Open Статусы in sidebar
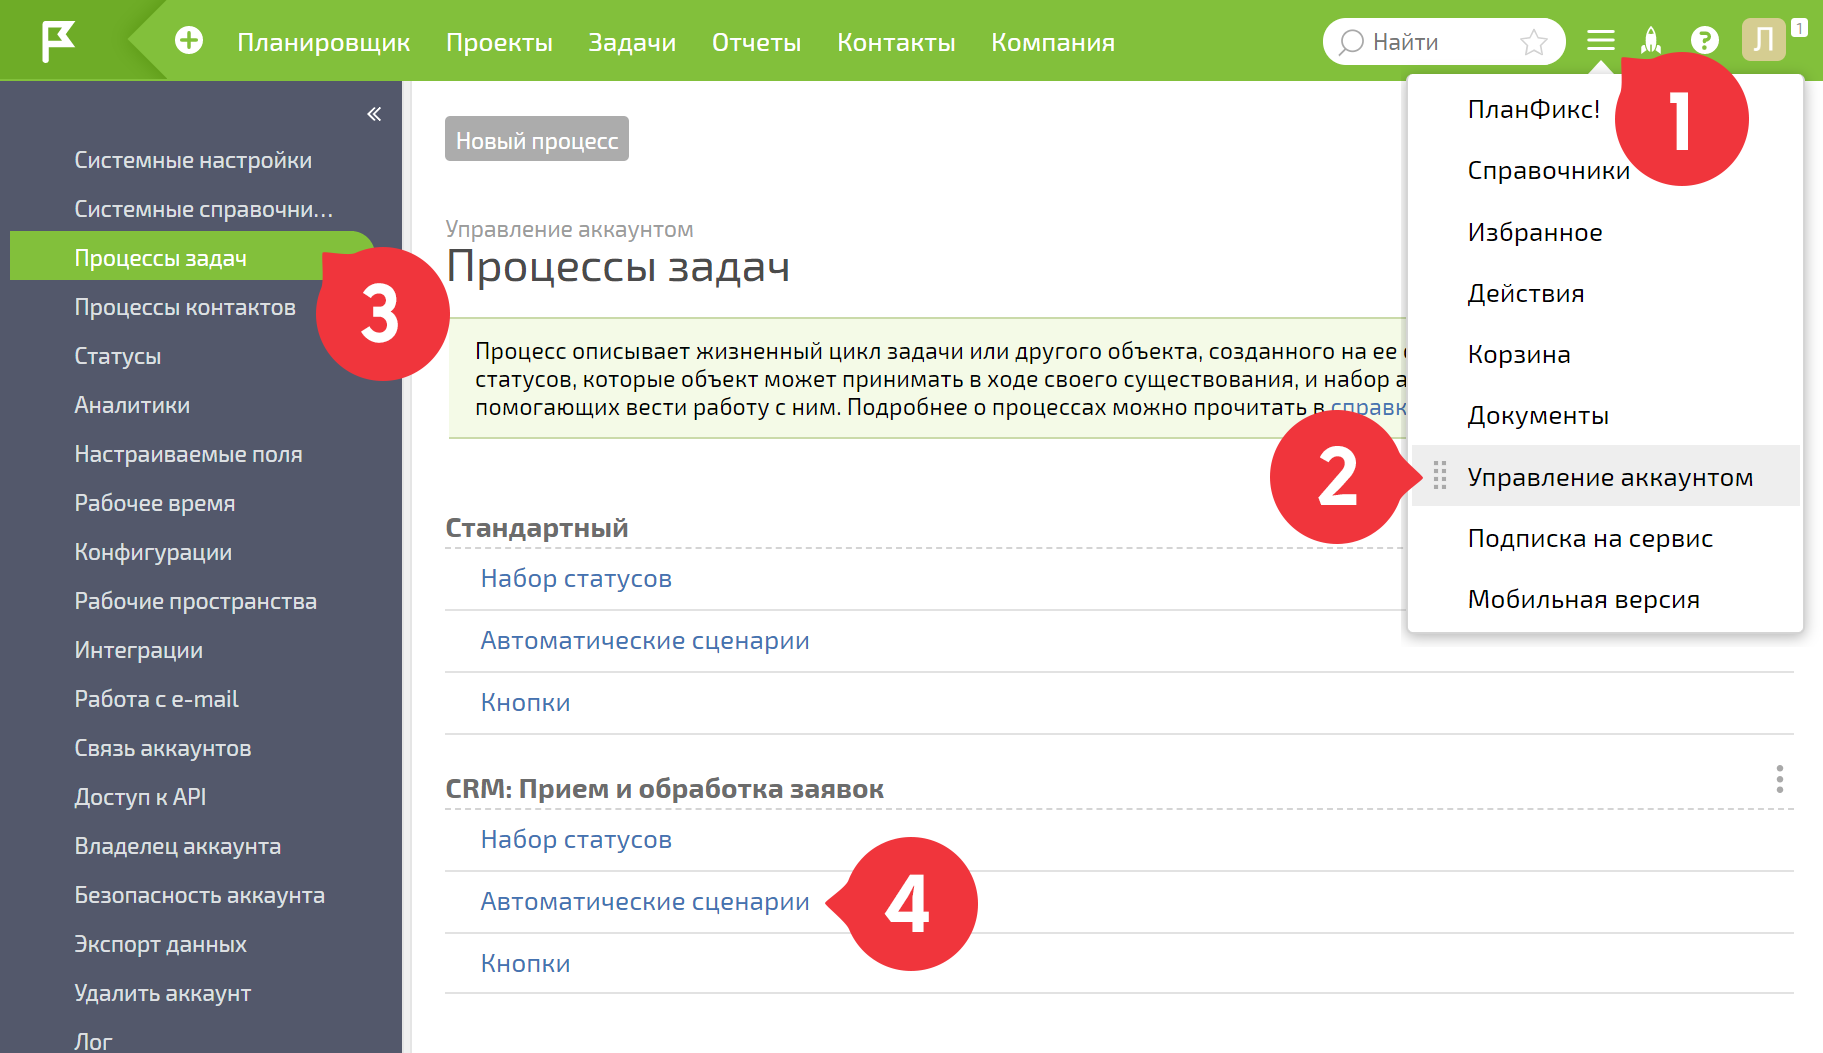 pos(118,356)
